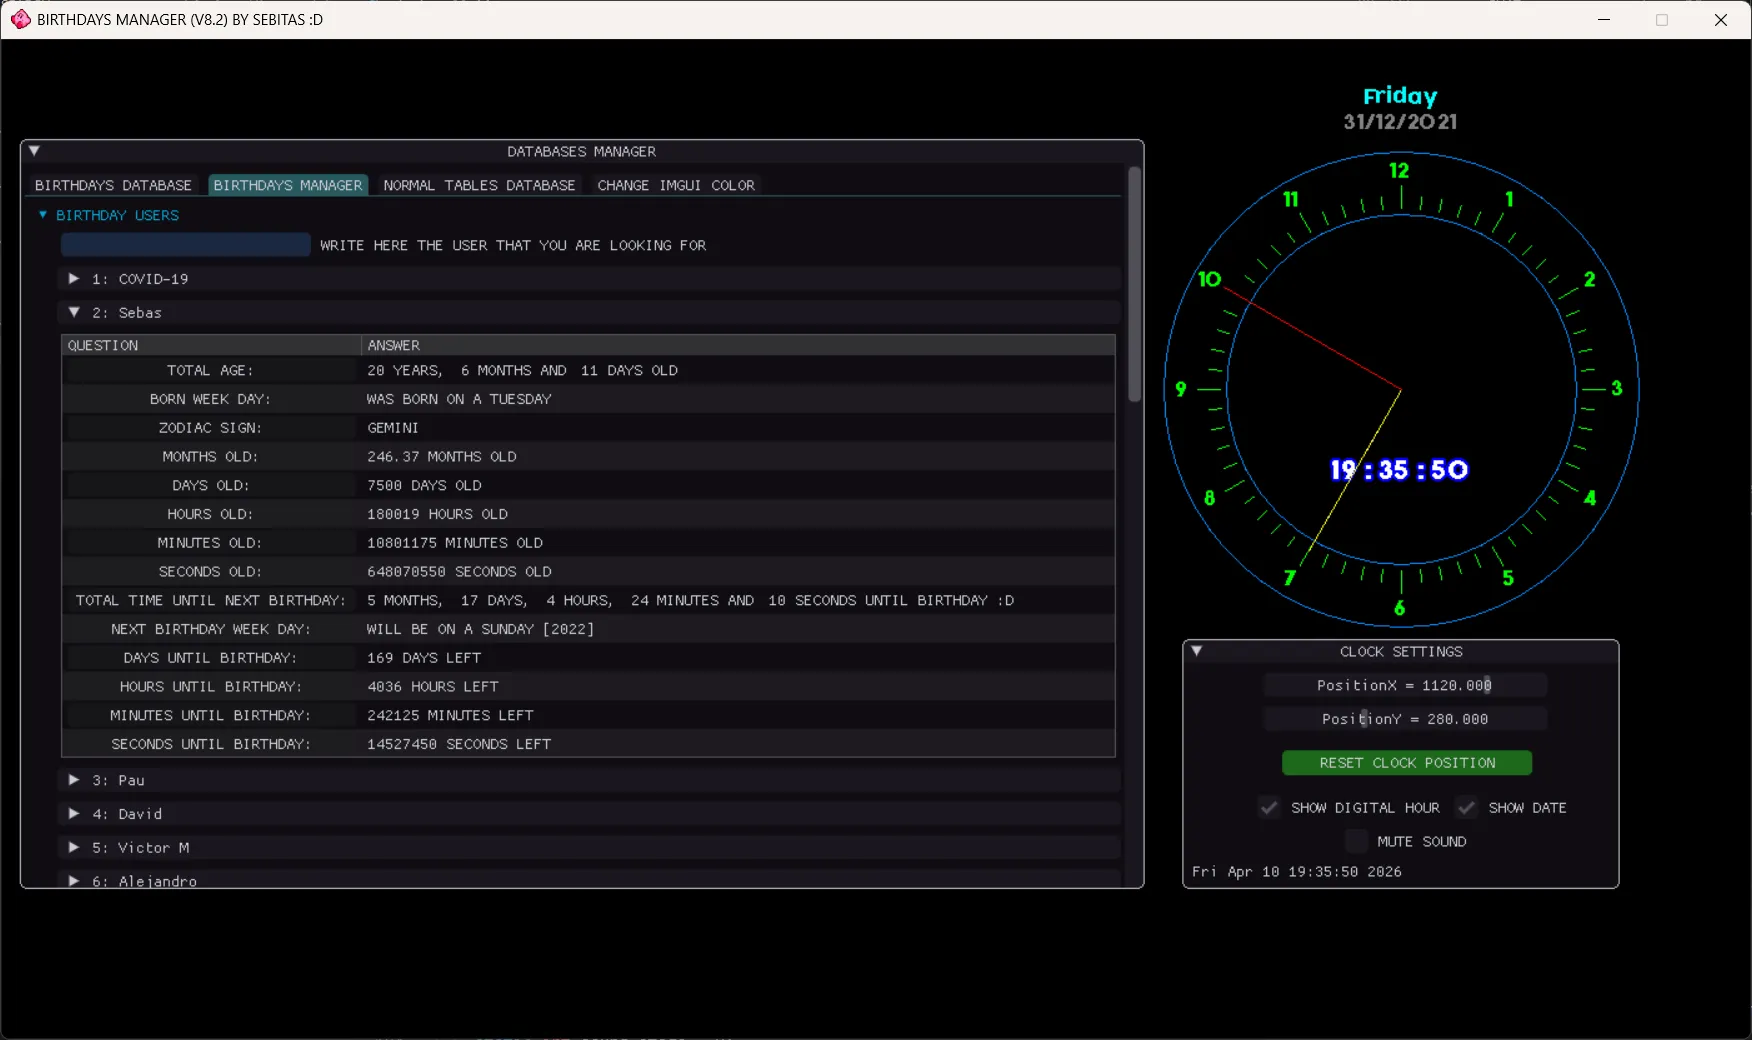This screenshot has height=1040, width=1752.
Task: Toggle the Show Digital Hour checkbox
Action: point(1269,808)
